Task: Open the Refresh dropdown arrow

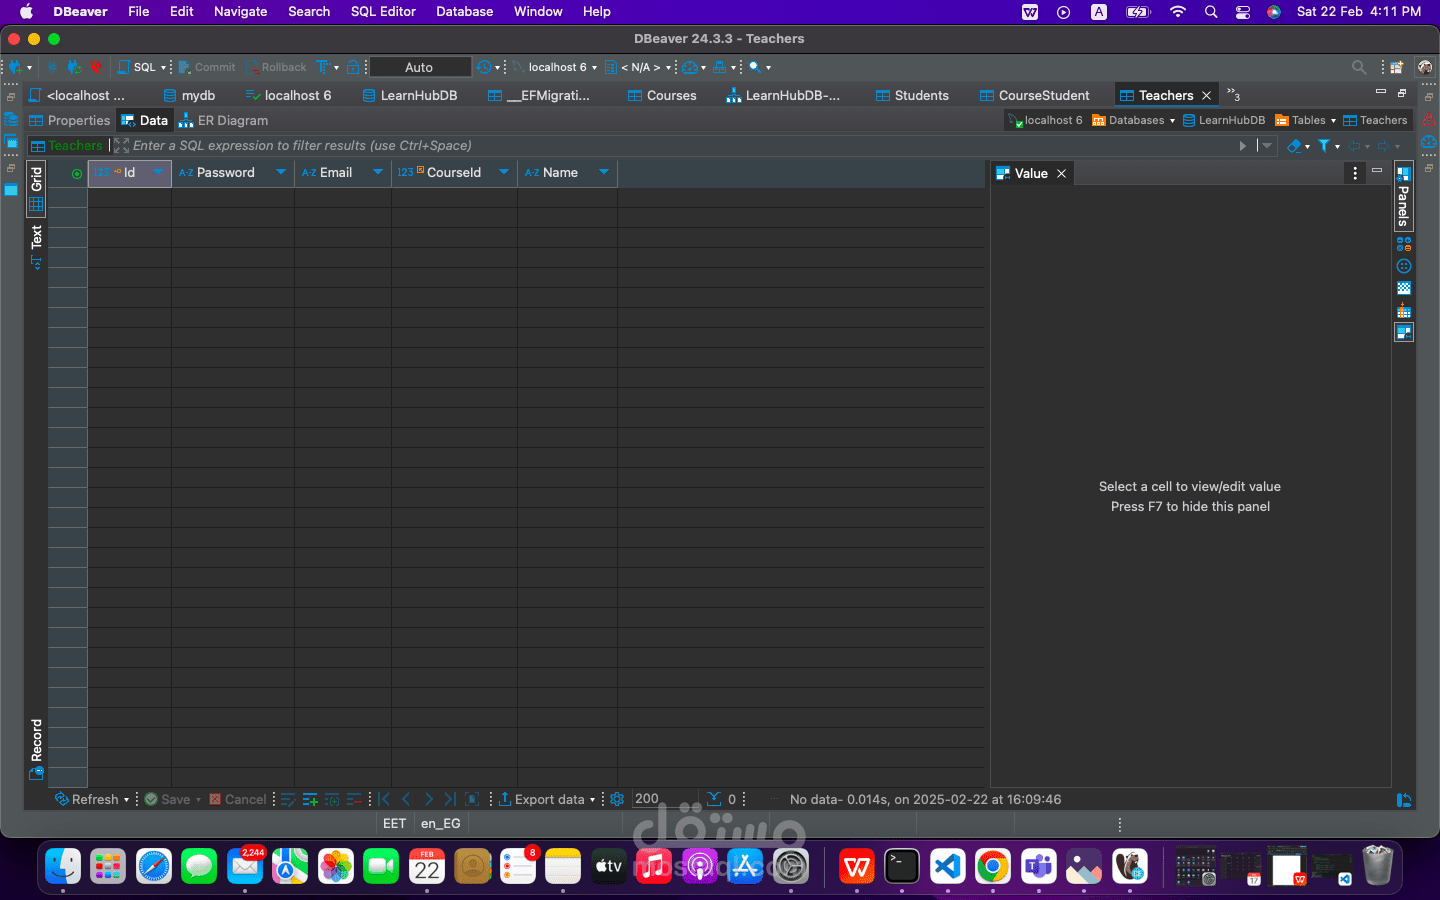Action: click(126, 800)
